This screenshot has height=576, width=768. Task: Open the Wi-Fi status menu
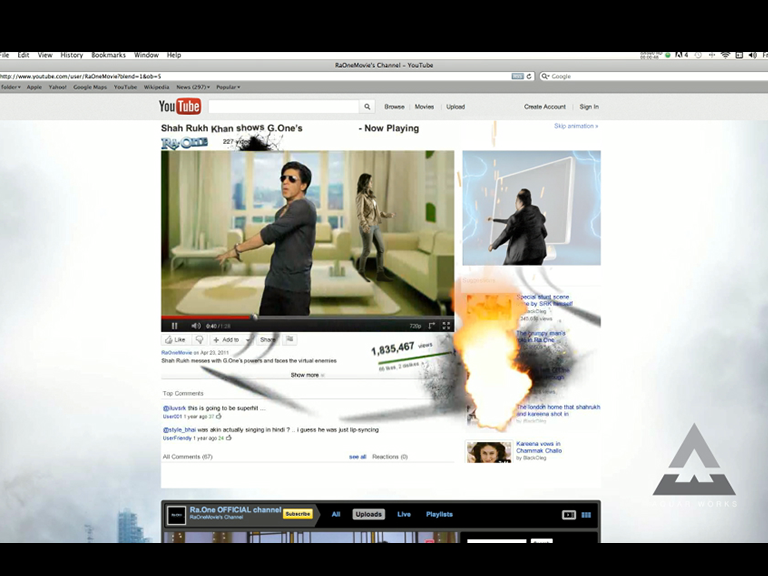pos(725,55)
